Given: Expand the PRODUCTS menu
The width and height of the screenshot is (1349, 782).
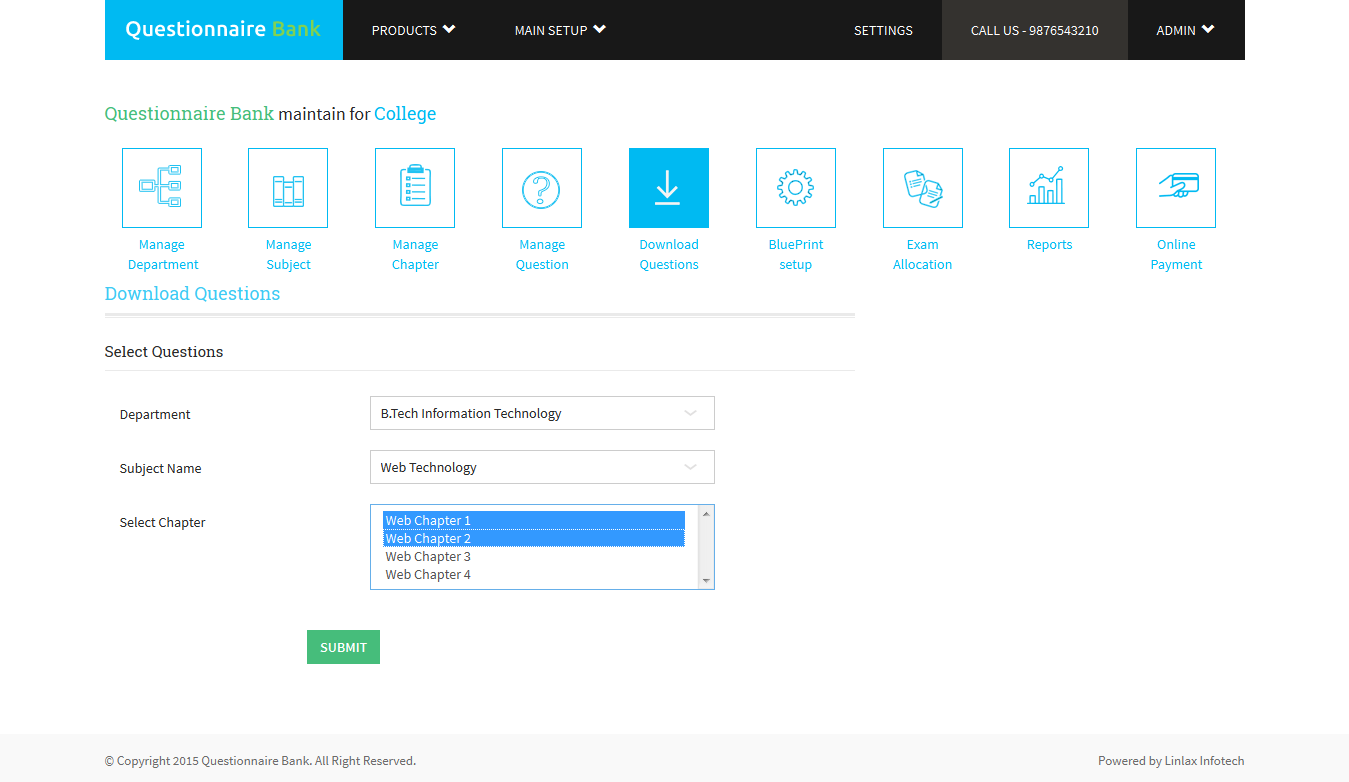Looking at the screenshot, I should 413,30.
